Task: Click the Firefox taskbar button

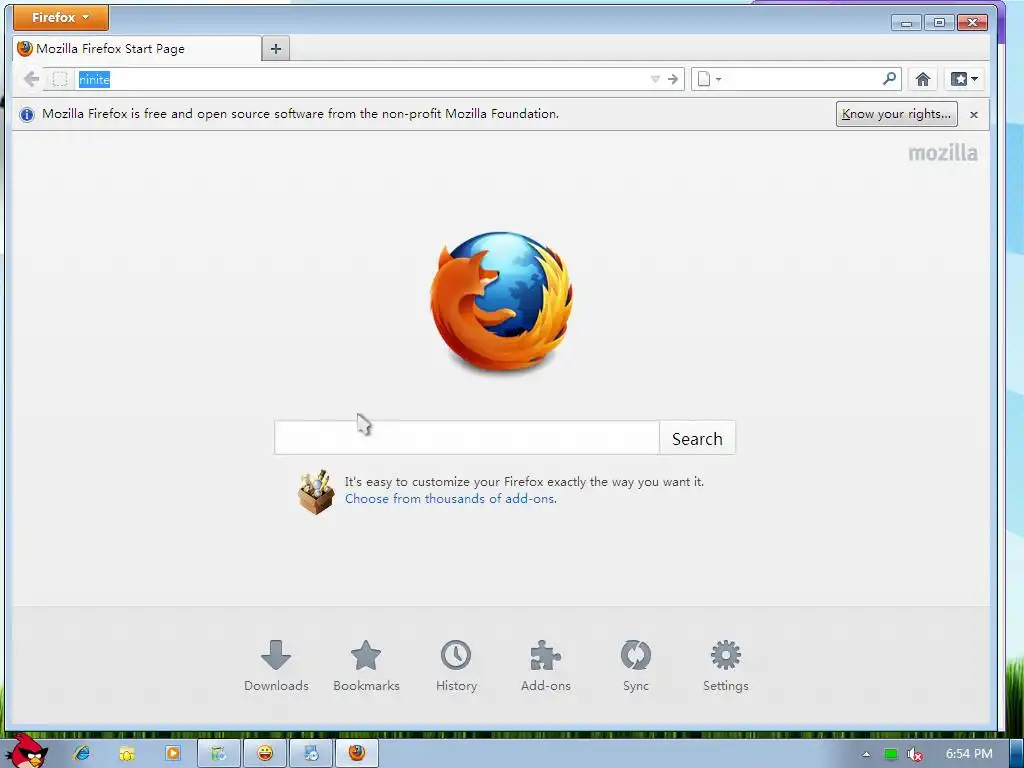Action: (357, 753)
